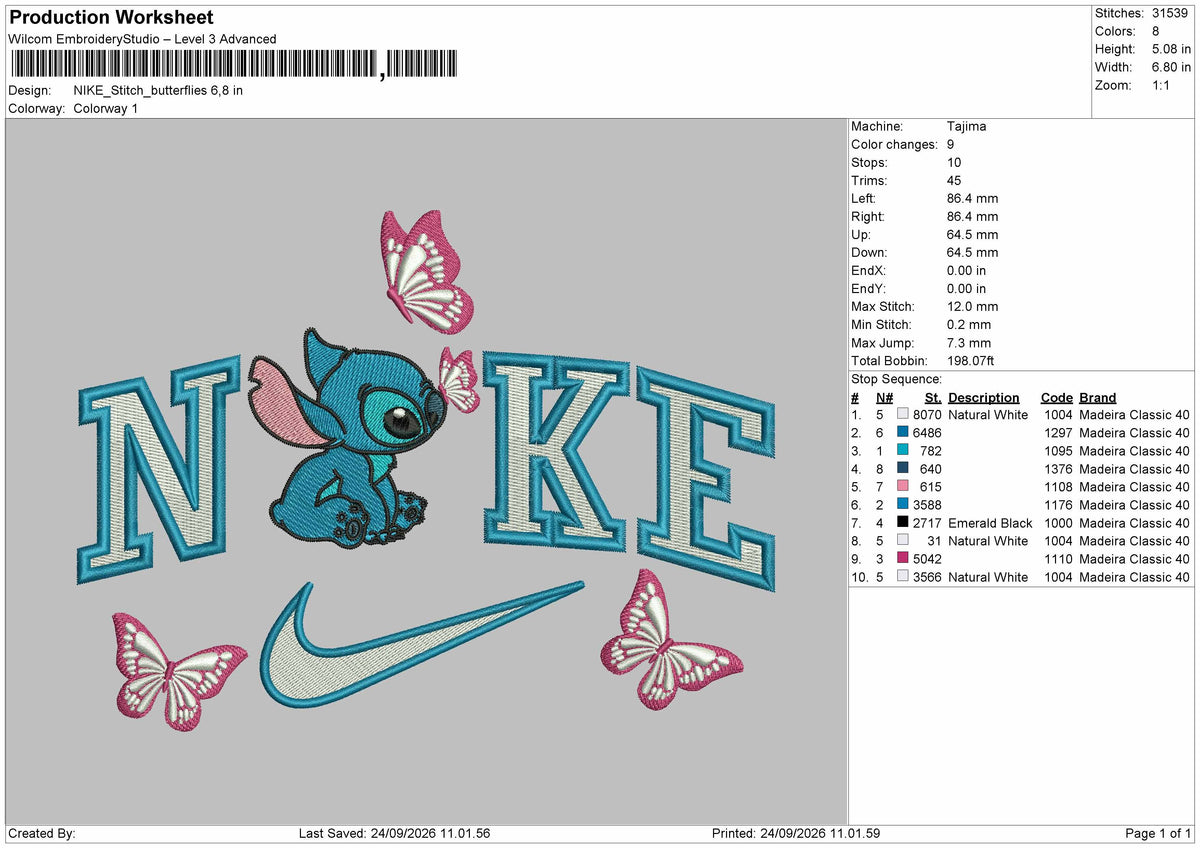Screen dimensions: 1200x848
Task: Click the "Emerald Black" description
Action: [990, 523]
